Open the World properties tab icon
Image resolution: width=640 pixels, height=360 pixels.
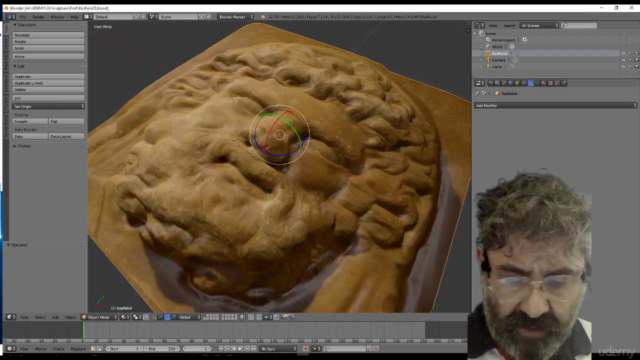[x=510, y=83]
